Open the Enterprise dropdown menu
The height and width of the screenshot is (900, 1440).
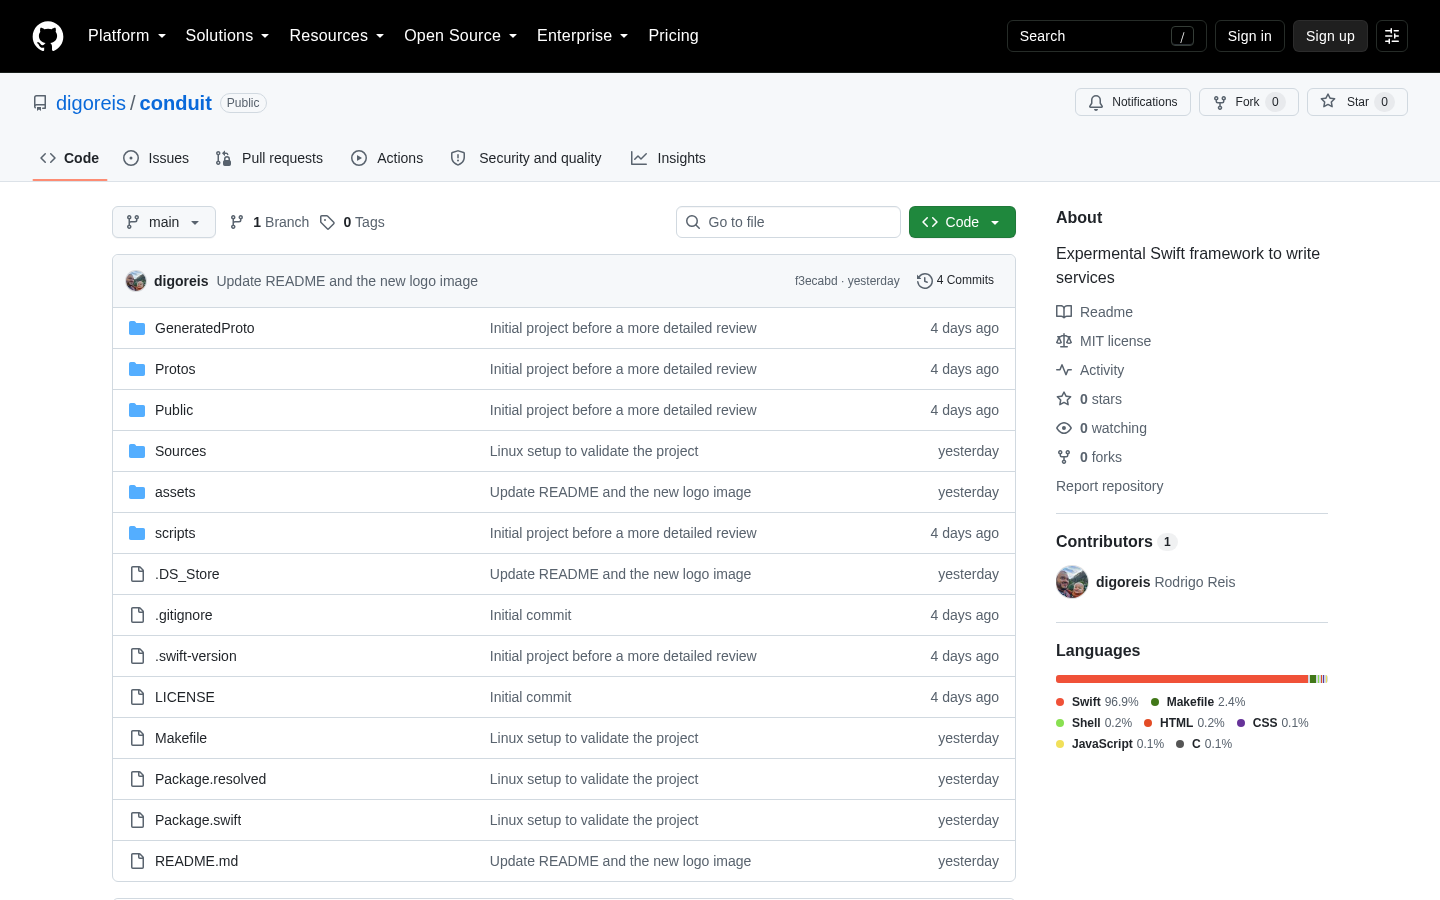[x=582, y=36]
